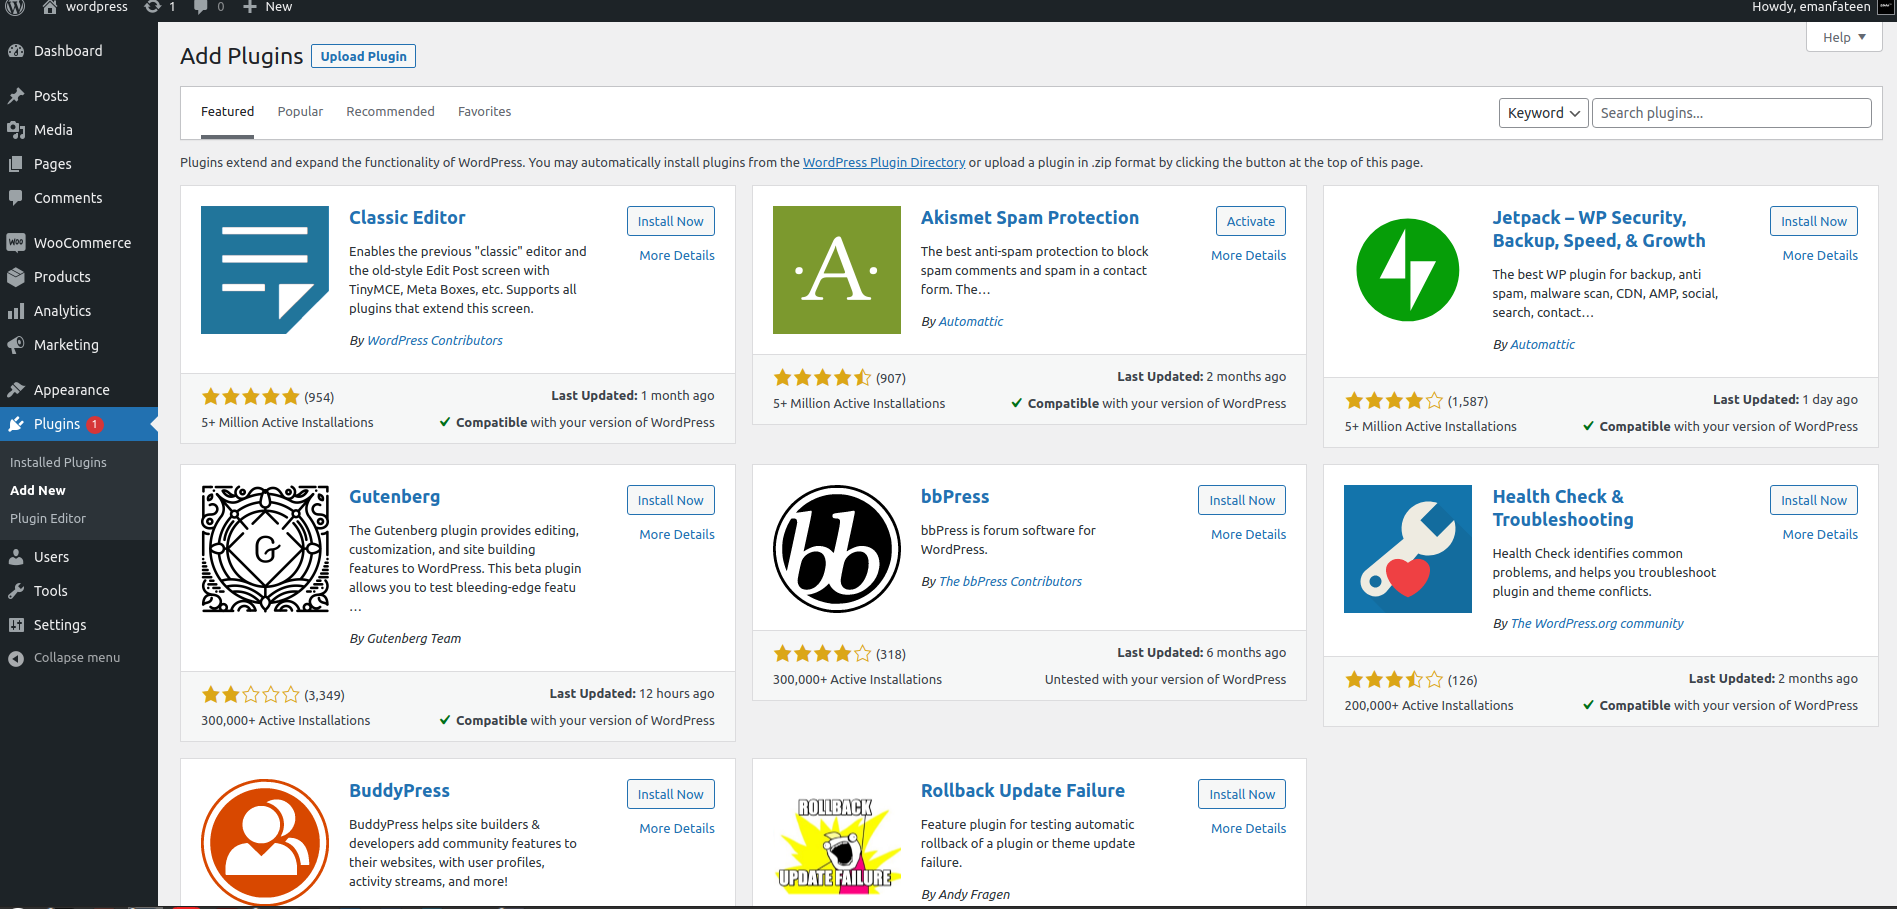Viewport: 1897px width, 909px height.
Task: Switch to the Featured tab
Action: click(227, 112)
